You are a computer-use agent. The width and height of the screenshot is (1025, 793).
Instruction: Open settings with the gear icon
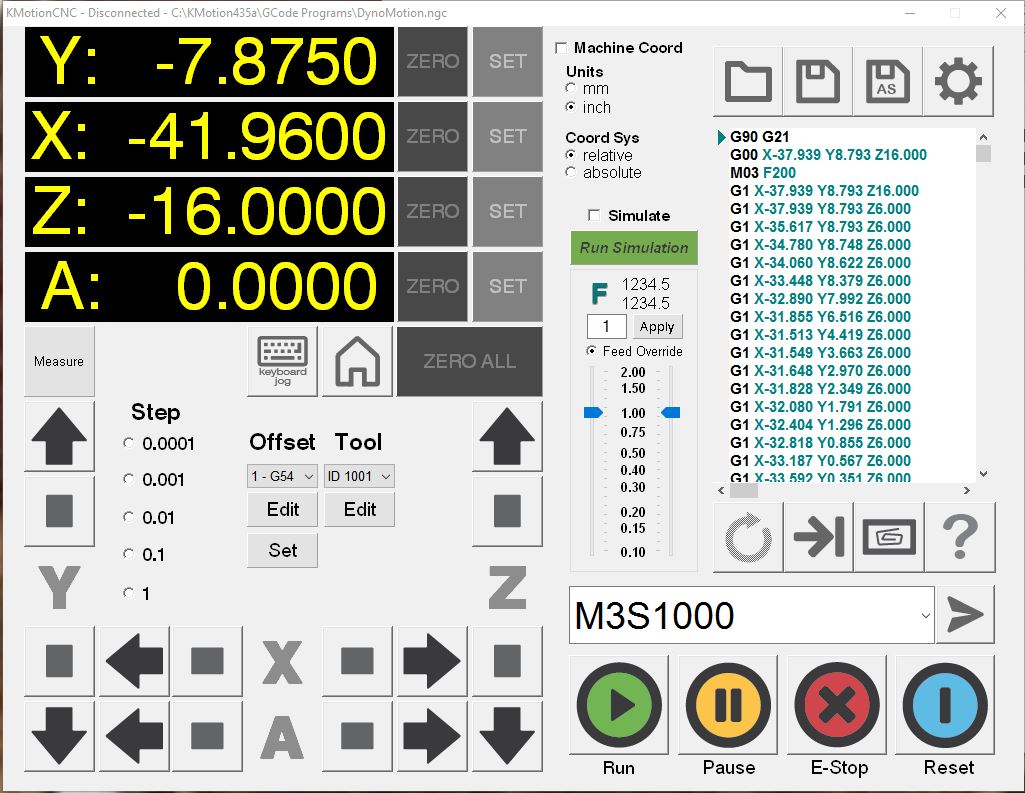click(x=958, y=82)
